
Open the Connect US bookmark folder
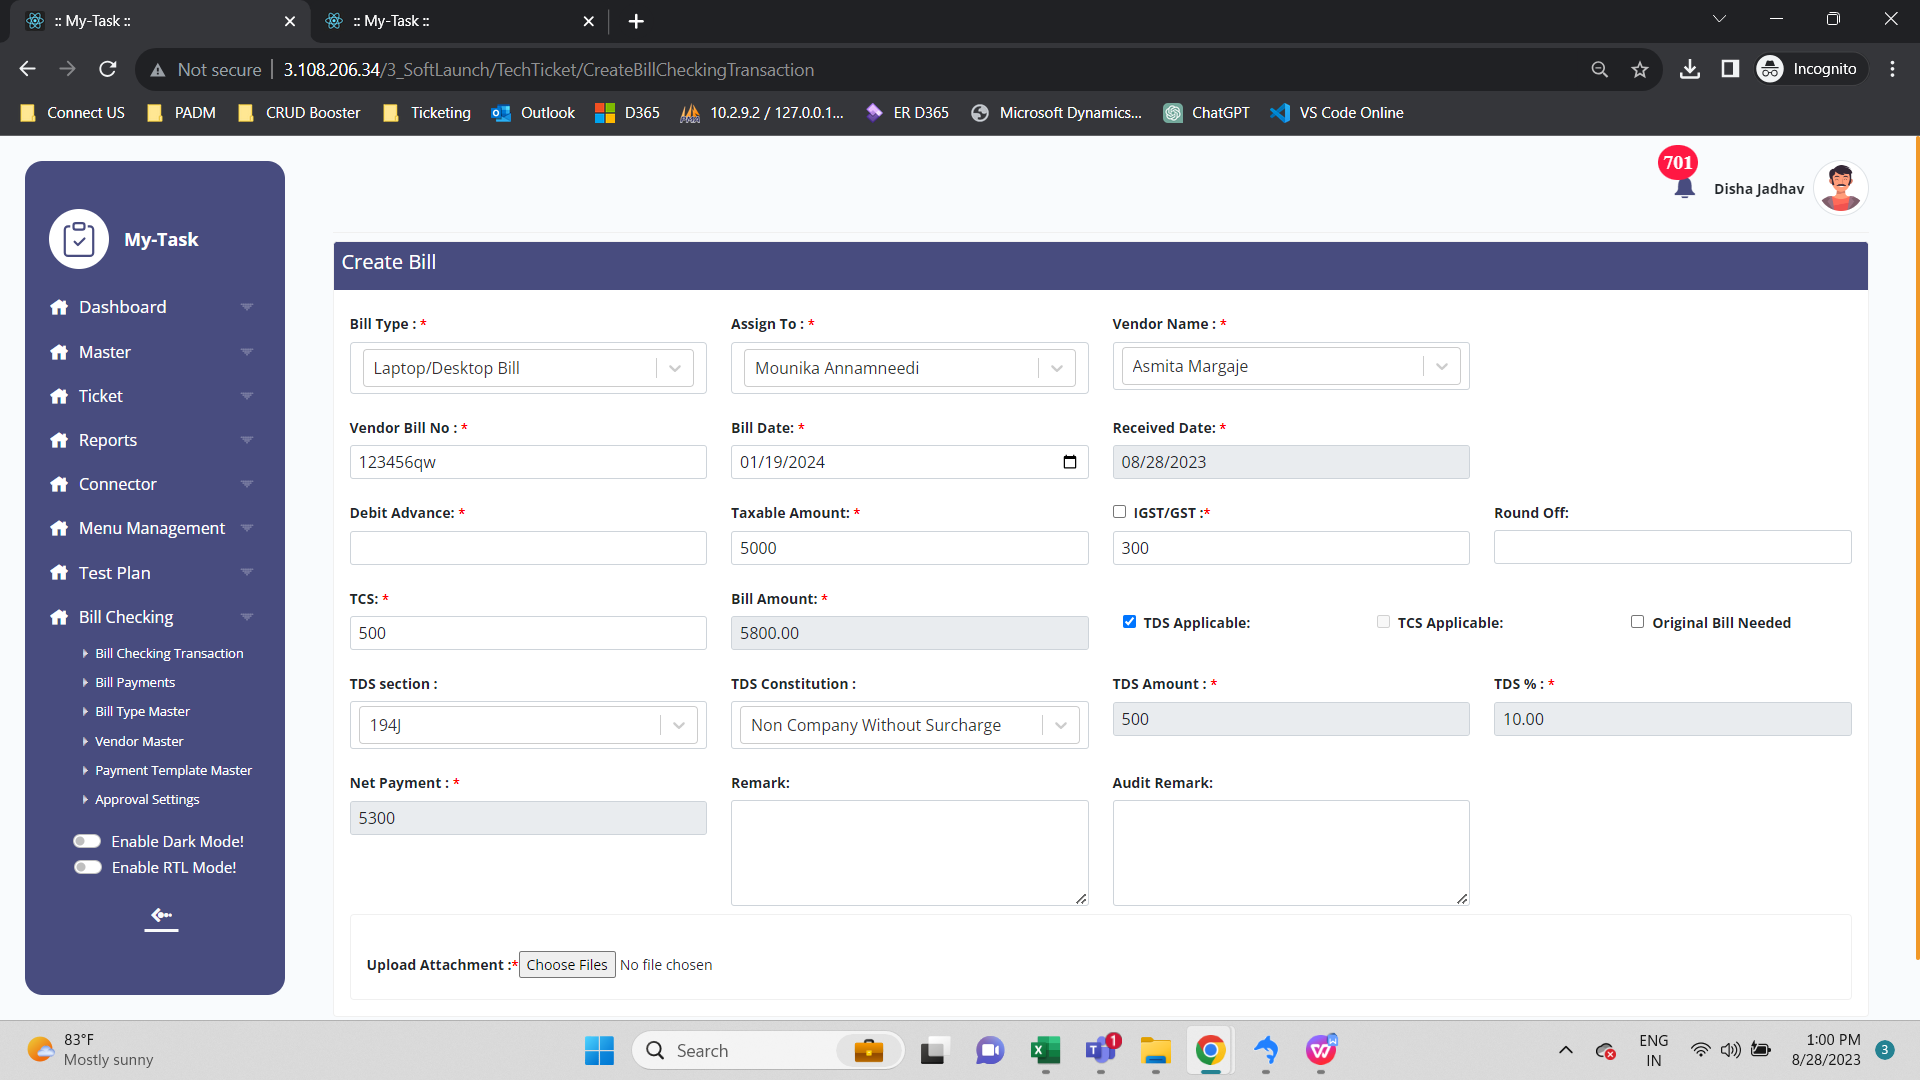point(72,113)
